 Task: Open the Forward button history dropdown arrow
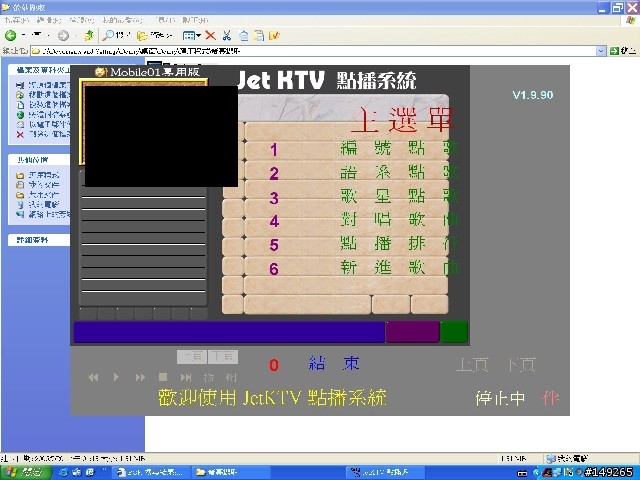76,36
